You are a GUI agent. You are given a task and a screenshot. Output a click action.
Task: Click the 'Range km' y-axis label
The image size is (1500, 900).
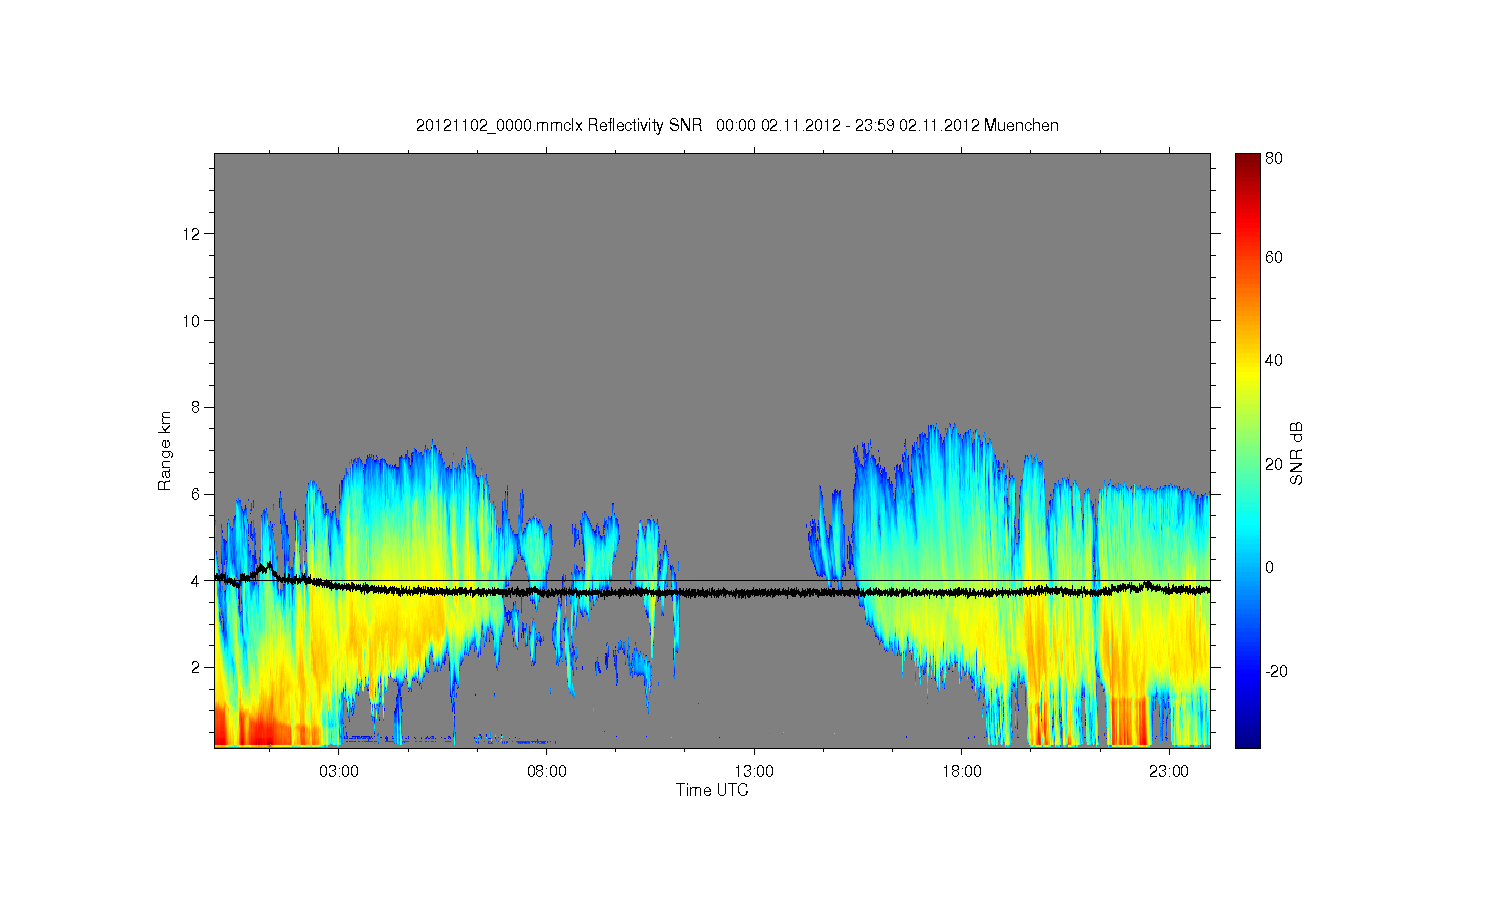(x=164, y=451)
